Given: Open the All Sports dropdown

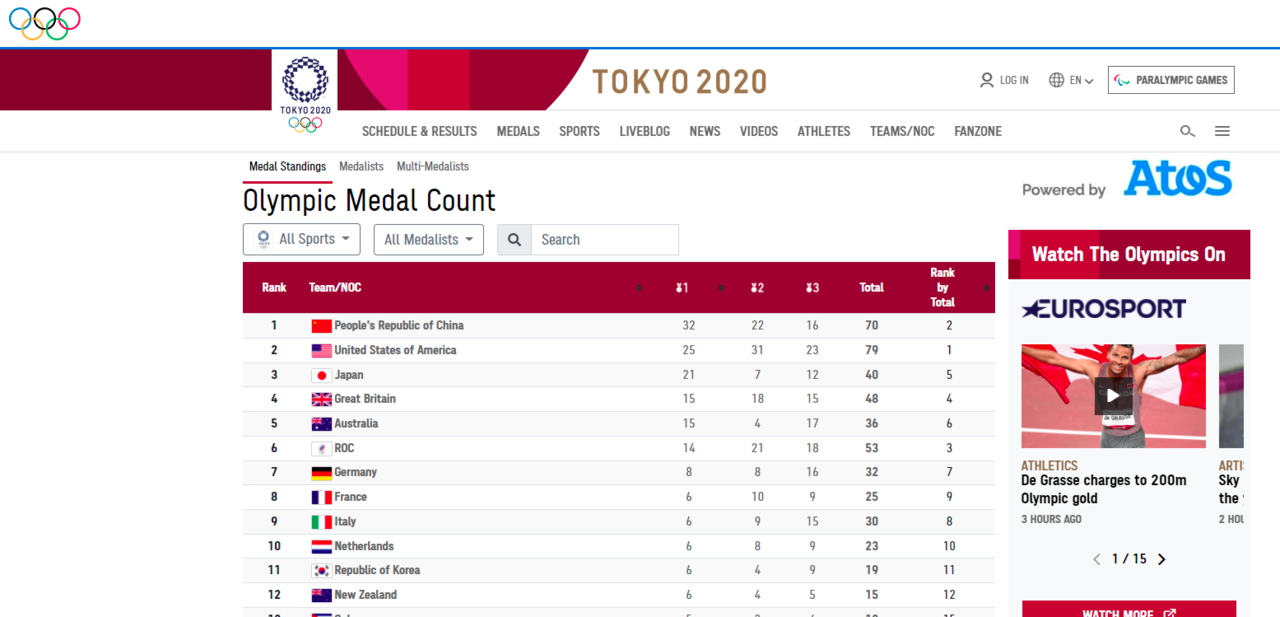Looking at the screenshot, I should 301,239.
